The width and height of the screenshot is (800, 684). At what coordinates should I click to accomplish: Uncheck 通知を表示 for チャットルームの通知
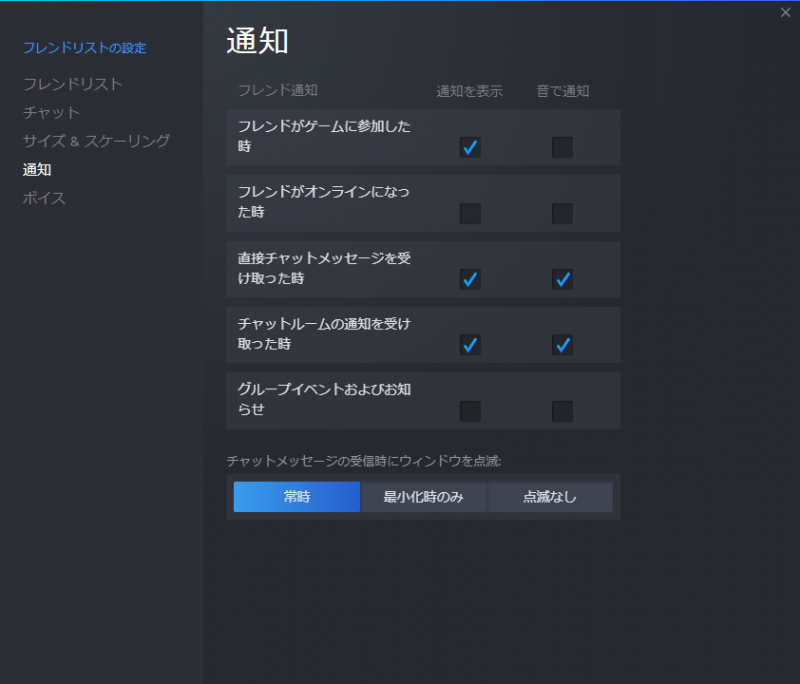pos(470,345)
